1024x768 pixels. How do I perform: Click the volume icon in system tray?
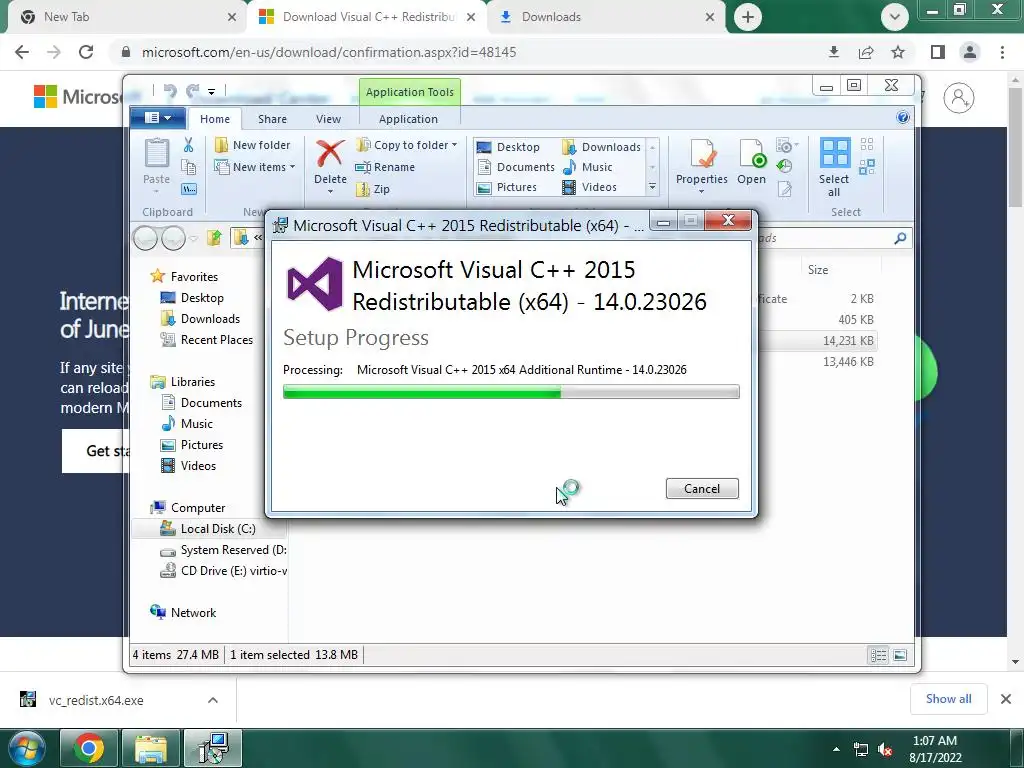[886, 750]
